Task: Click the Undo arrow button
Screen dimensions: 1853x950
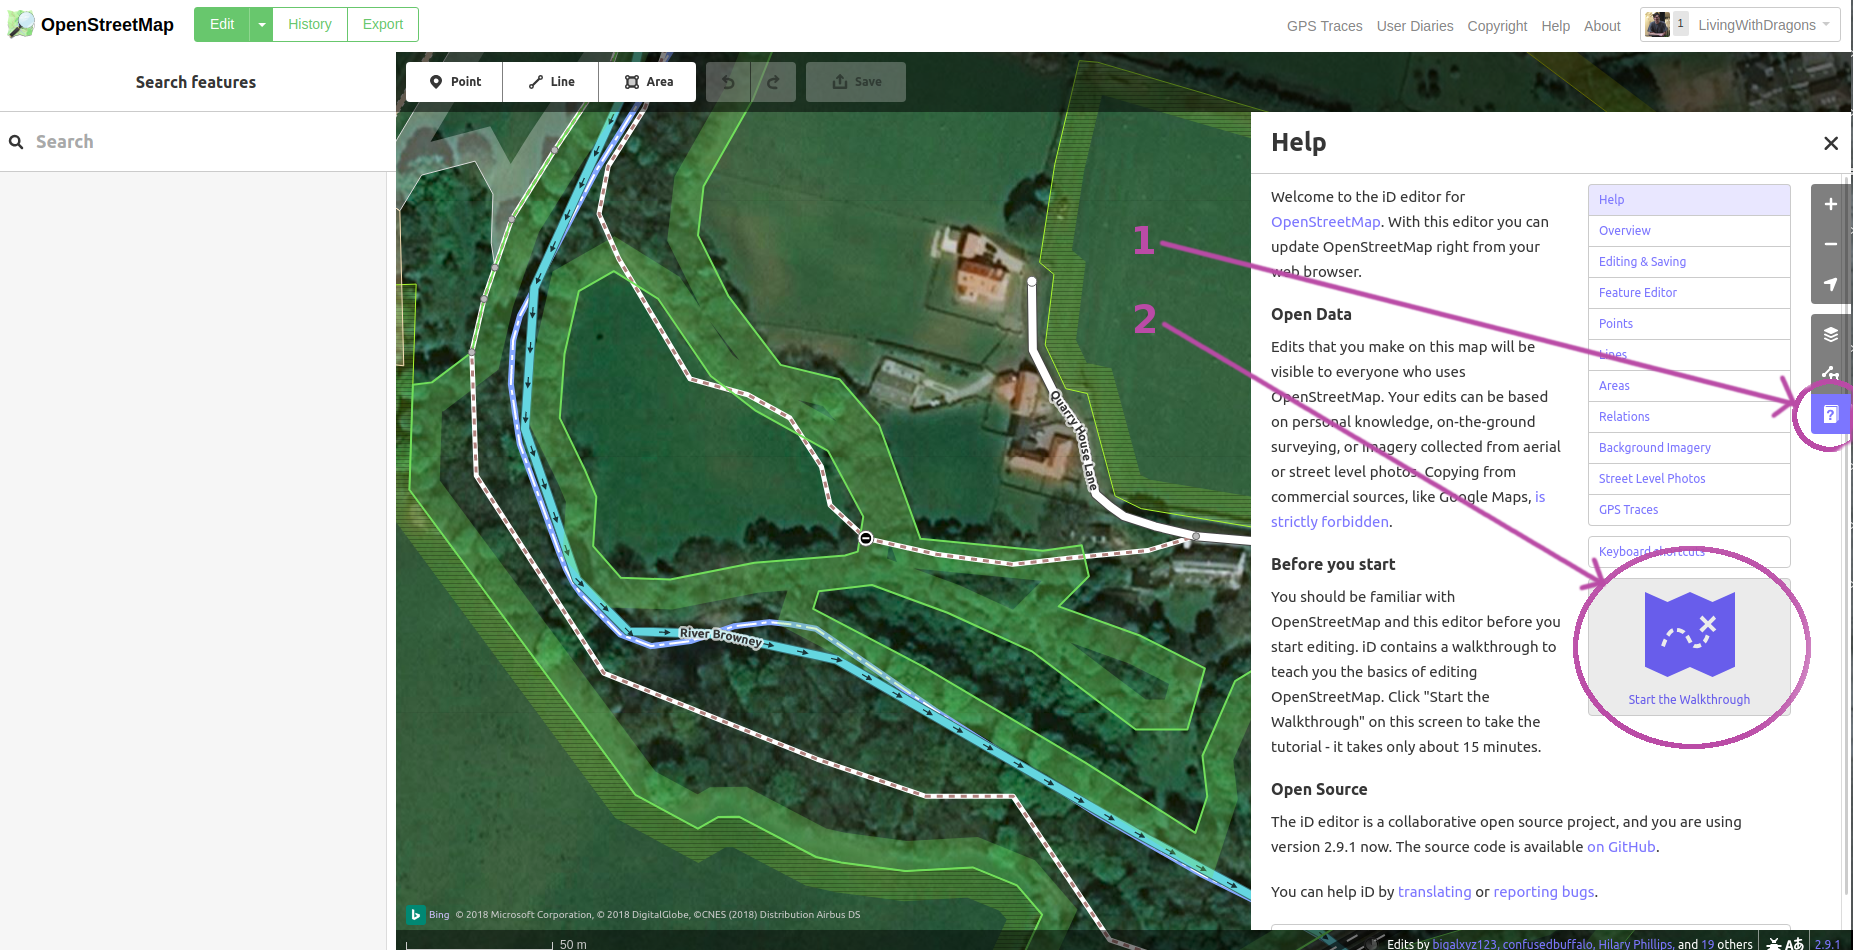Action: (x=728, y=82)
